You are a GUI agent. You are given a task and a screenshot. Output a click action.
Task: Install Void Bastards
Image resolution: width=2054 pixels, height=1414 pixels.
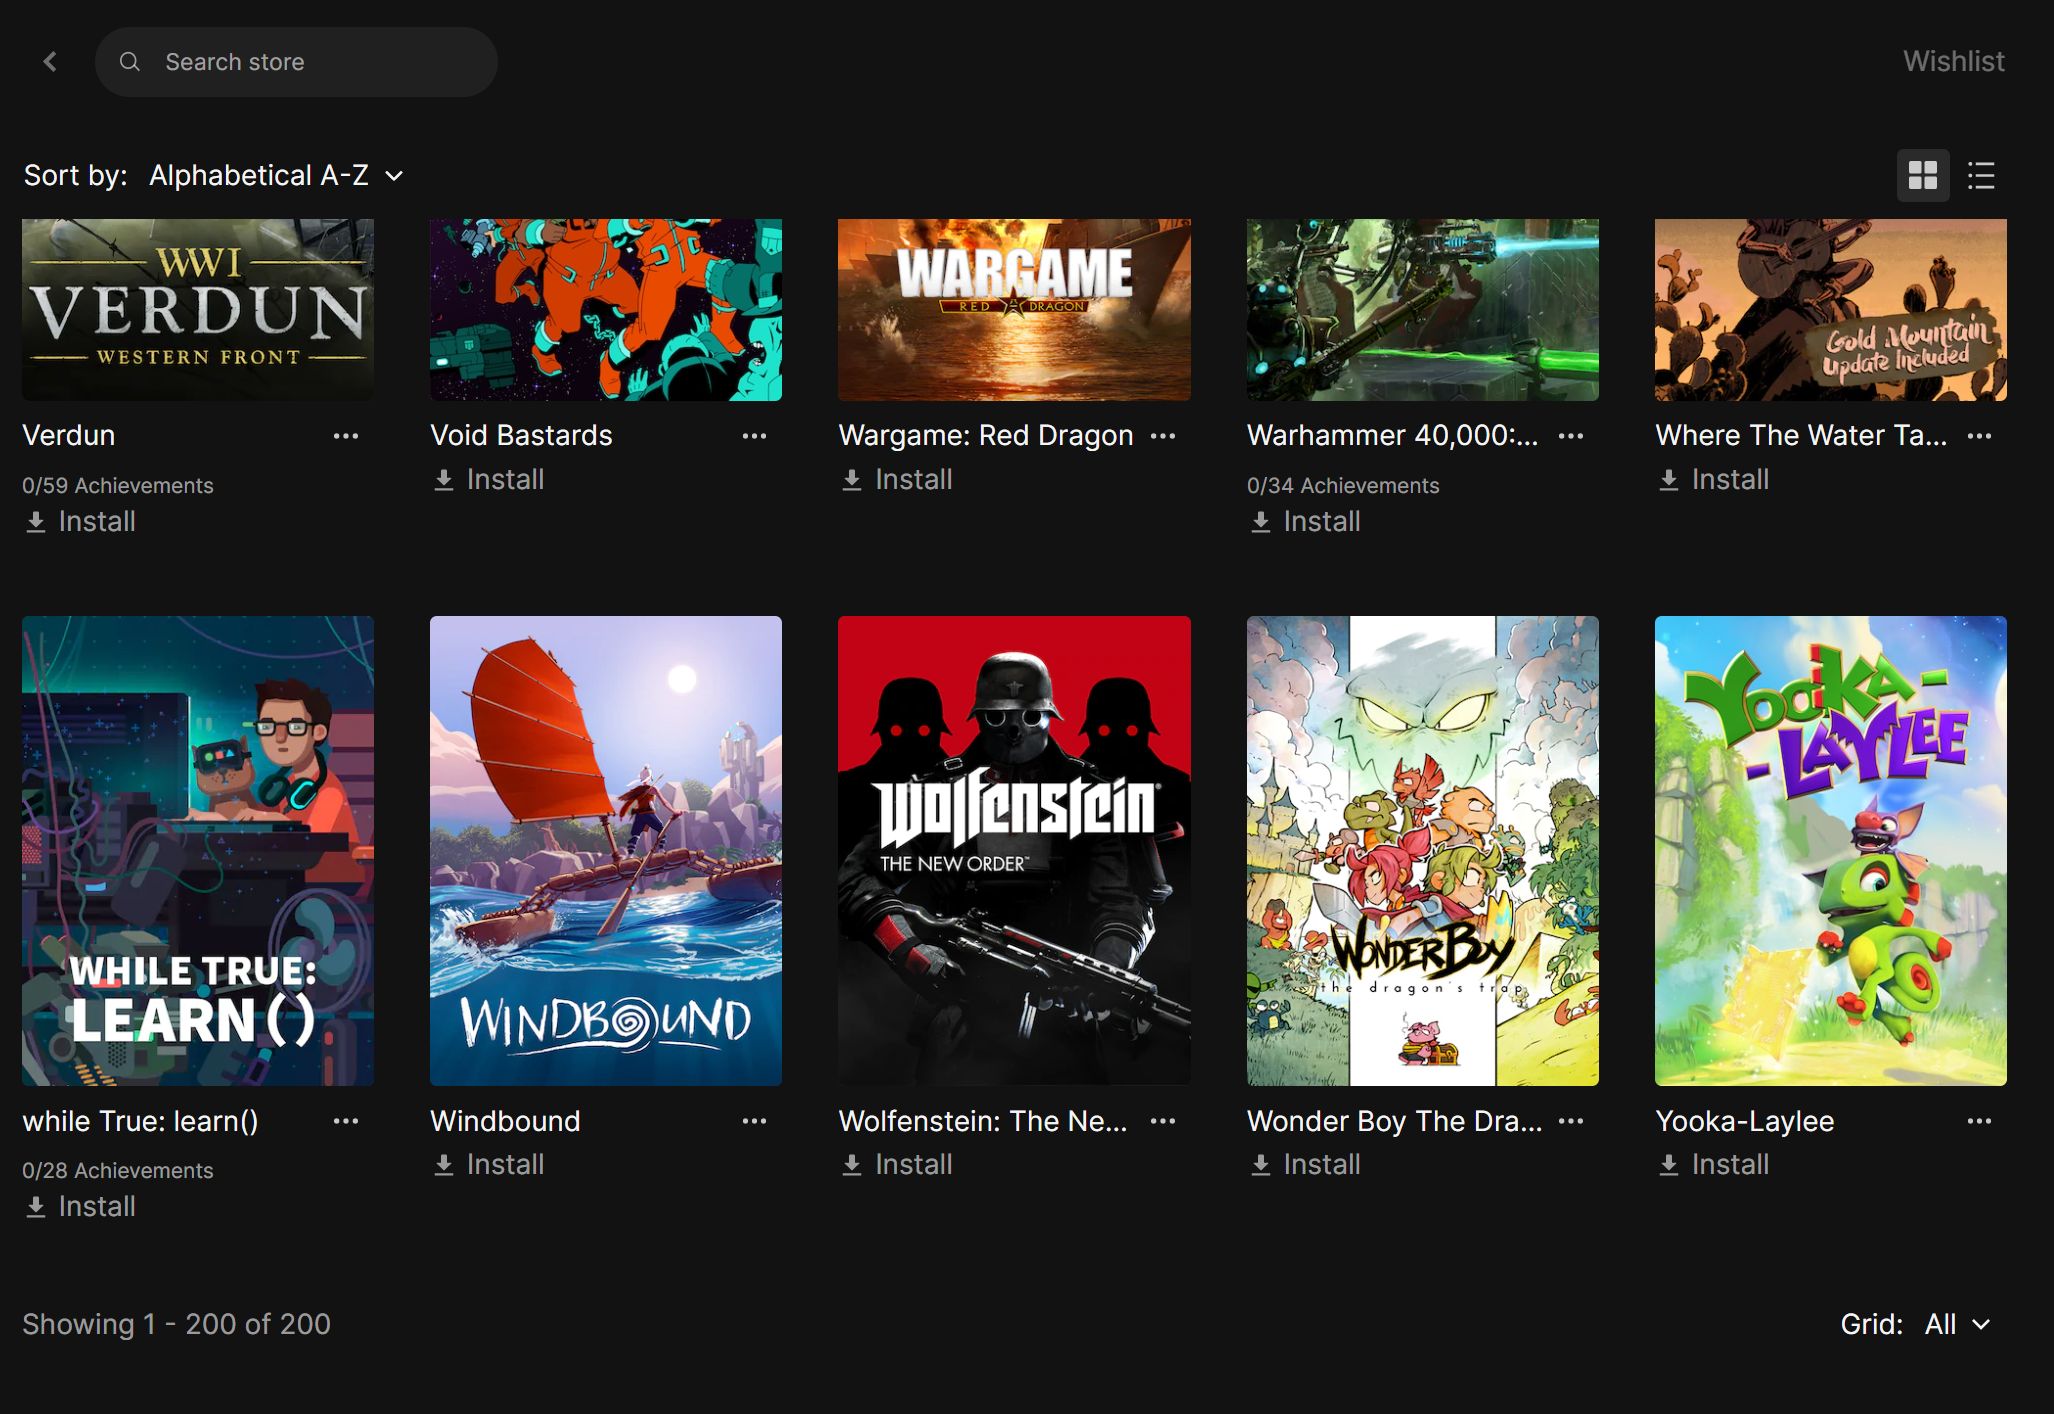click(x=490, y=480)
